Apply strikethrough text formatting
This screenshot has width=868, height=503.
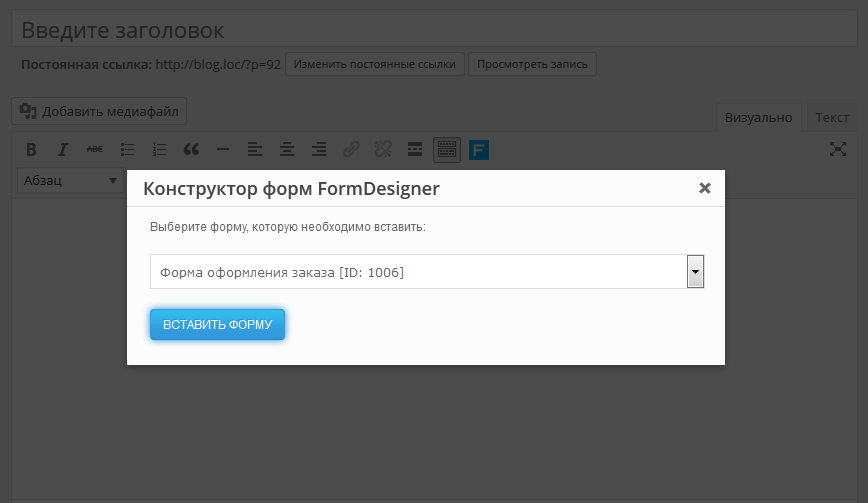coord(95,149)
